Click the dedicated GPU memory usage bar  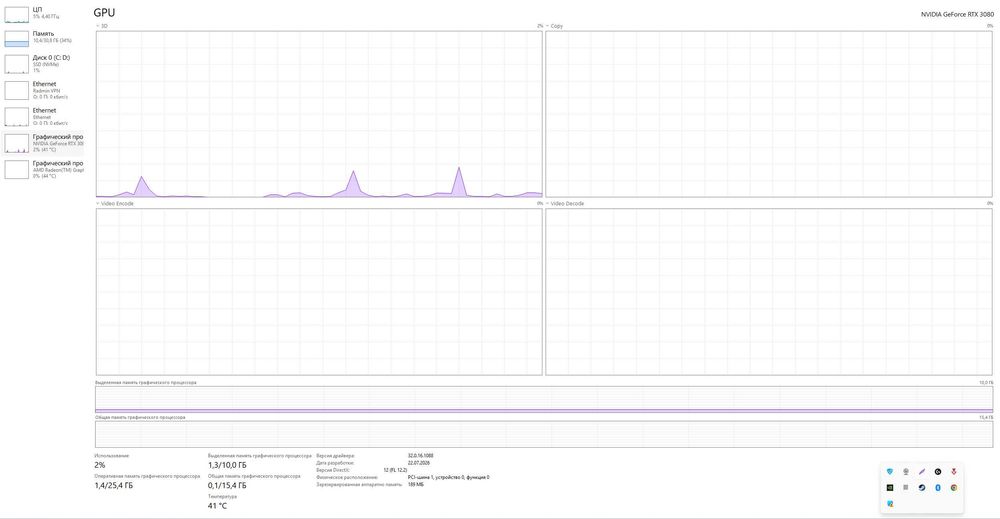pyautogui.click(x=544, y=399)
